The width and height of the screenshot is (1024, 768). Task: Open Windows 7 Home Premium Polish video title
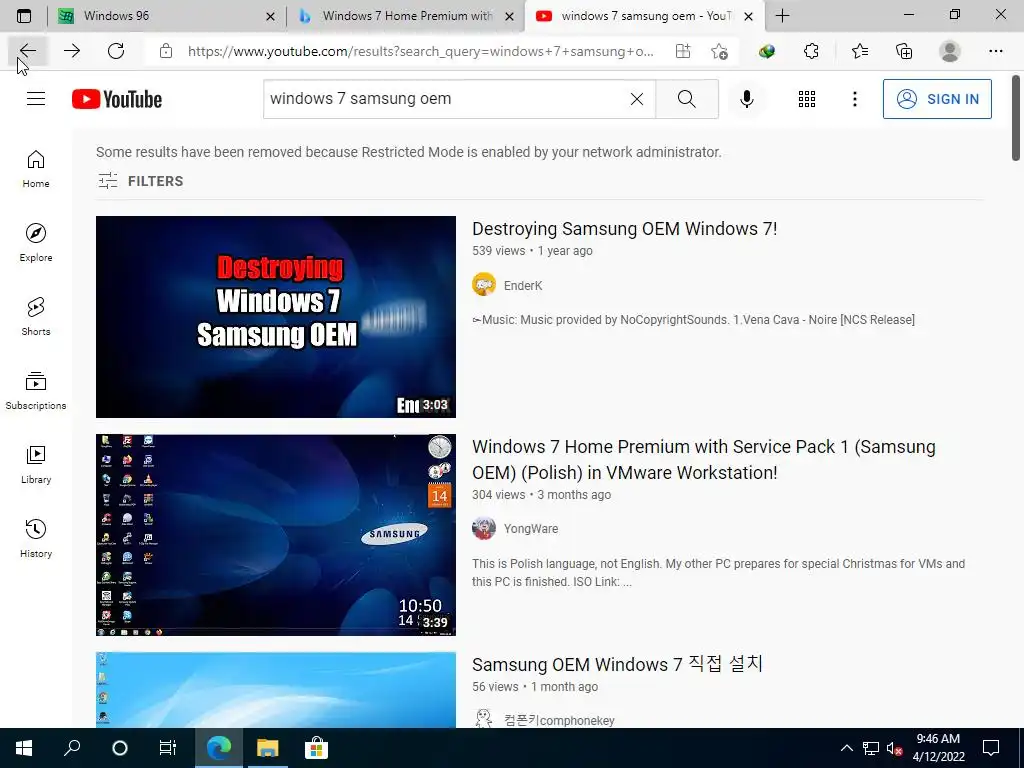pos(703,459)
